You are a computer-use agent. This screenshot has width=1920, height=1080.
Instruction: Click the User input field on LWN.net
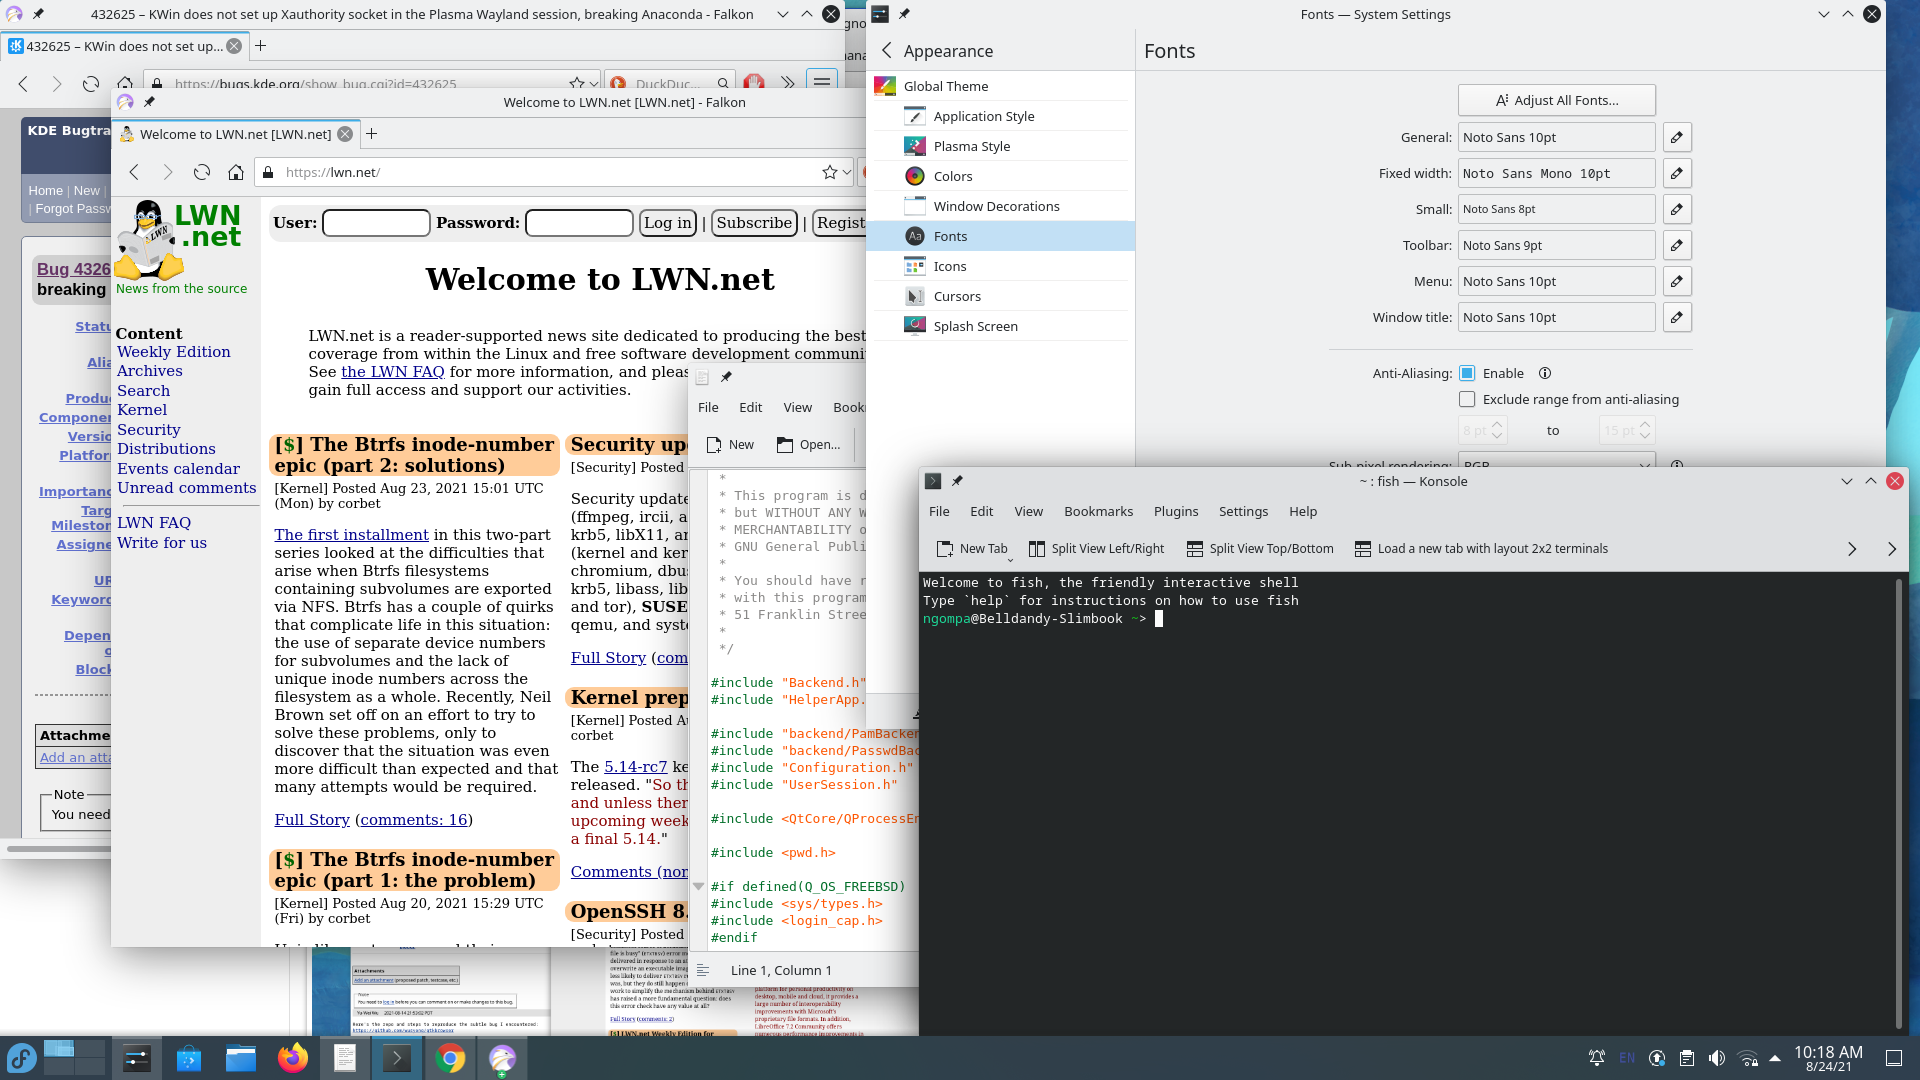pos(376,223)
